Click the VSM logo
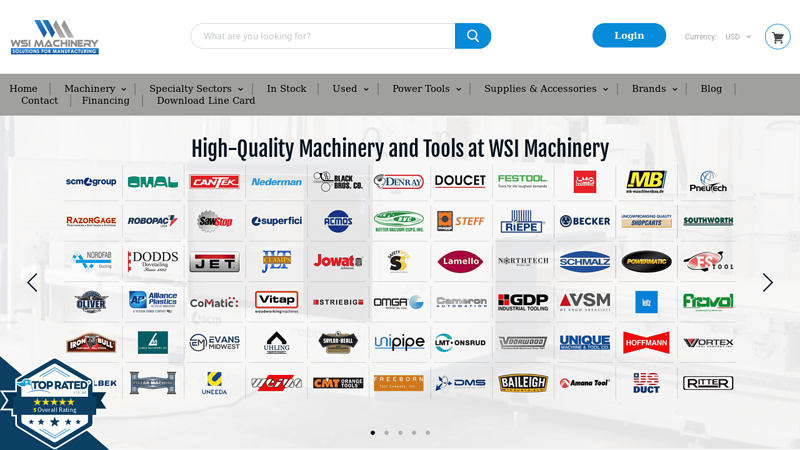The width and height of the screenshot is (800, 450). coord(585,302)
